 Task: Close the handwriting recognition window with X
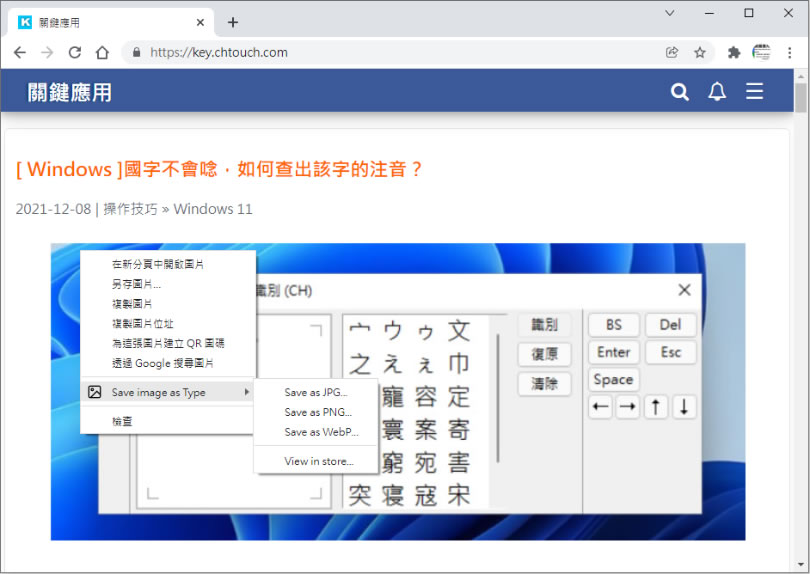(x=684, y=290)
